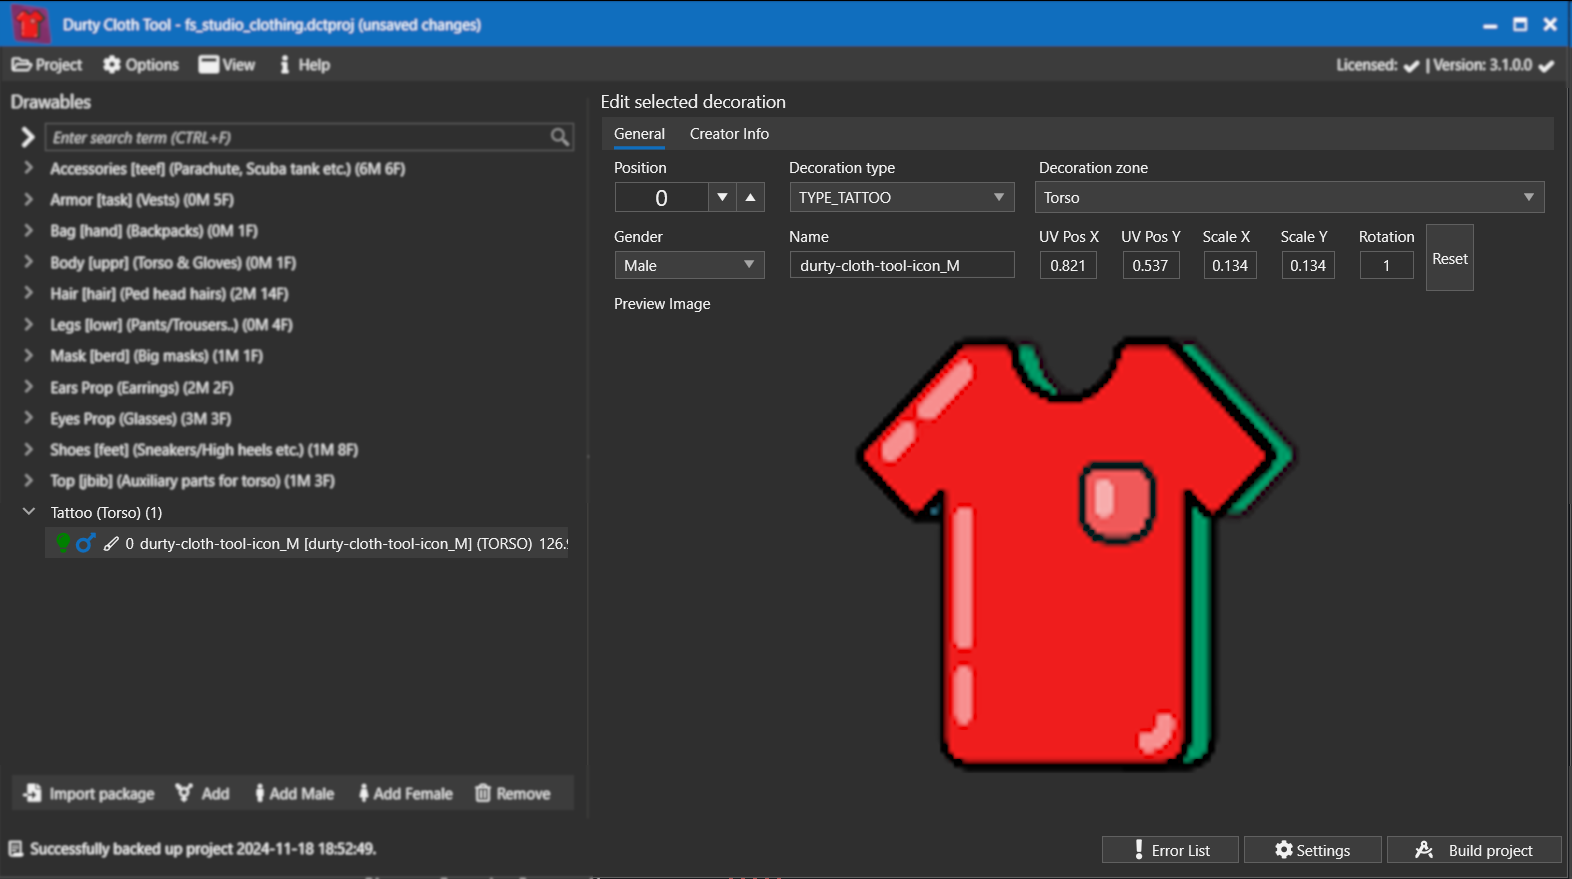1572x879 pixels.
Task: Click the backup log icon in status bar
Action: tap(16, 849)
